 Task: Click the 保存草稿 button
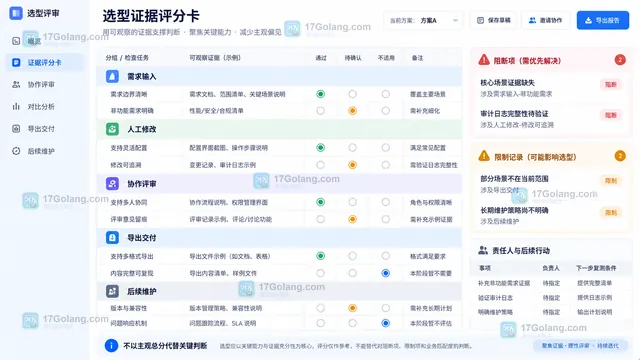[494, 20]
